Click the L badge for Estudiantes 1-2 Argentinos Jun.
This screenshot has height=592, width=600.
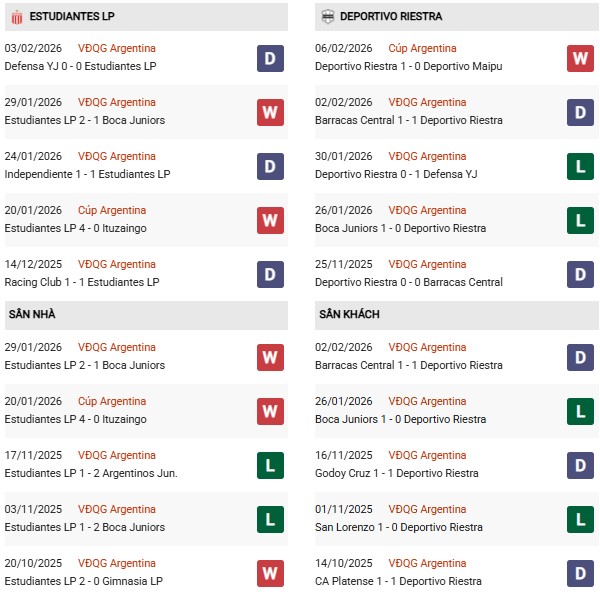coord(270,465)
